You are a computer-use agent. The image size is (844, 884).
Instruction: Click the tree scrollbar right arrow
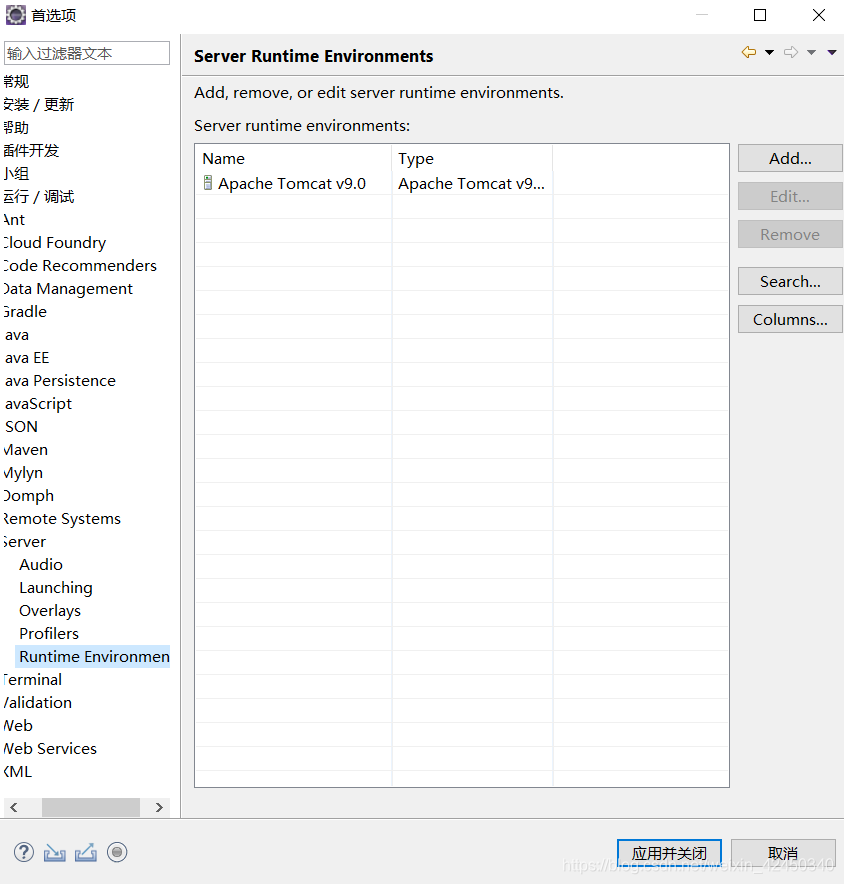point(159,807)
